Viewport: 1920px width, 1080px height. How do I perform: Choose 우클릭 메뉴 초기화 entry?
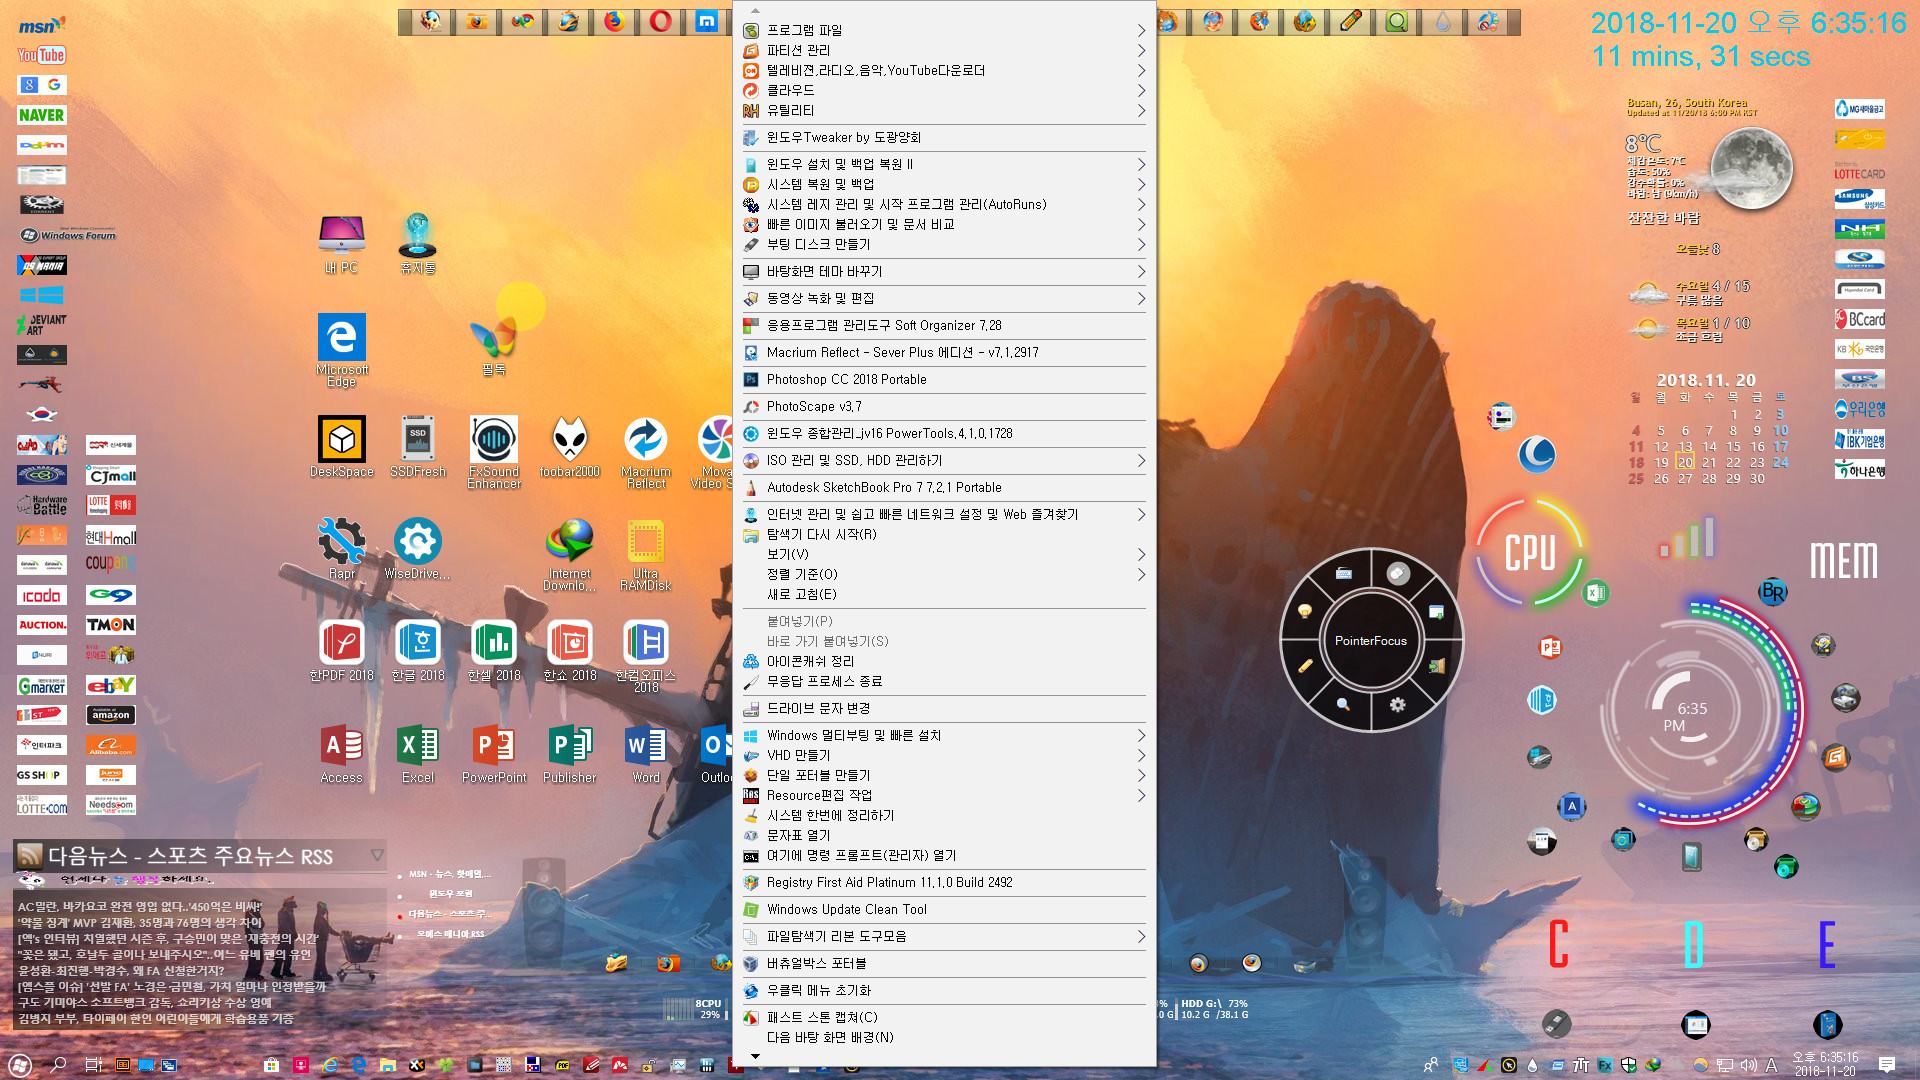[x=944, y=990]
